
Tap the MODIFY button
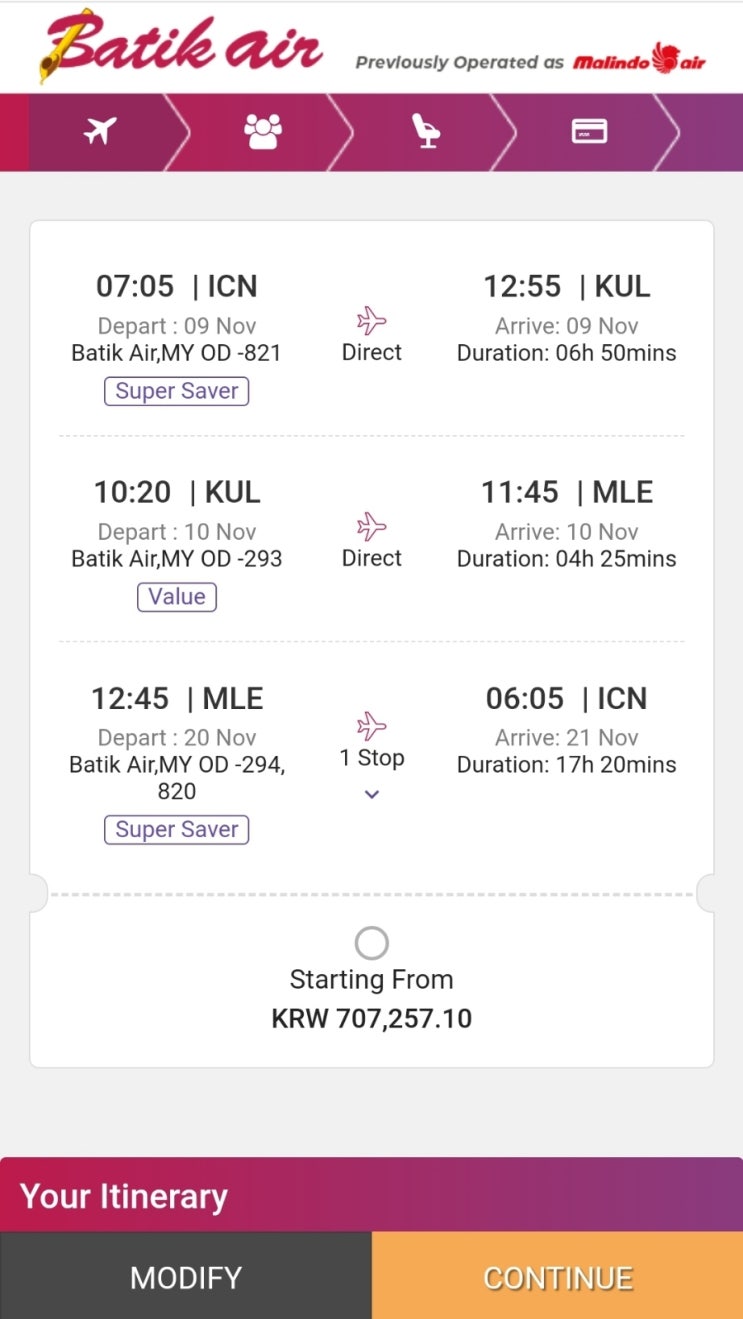pos(186,1276)
